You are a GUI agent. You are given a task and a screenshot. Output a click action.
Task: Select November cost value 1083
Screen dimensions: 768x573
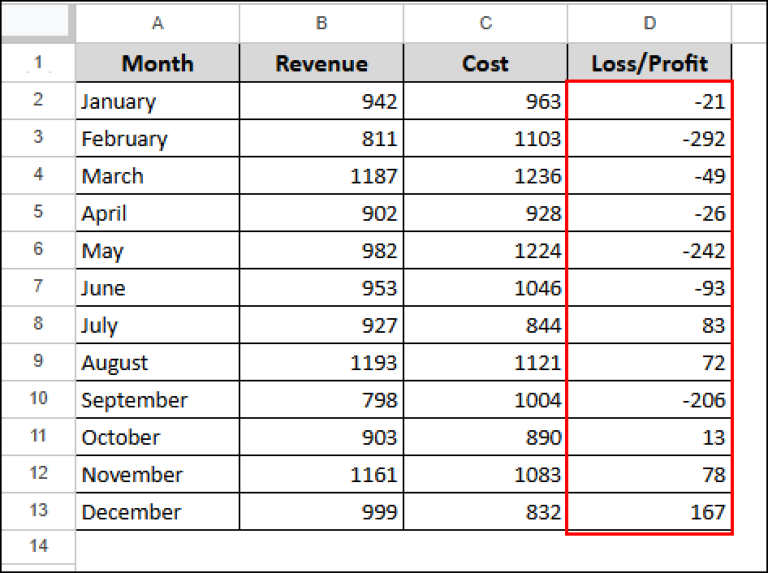[485, 475]
